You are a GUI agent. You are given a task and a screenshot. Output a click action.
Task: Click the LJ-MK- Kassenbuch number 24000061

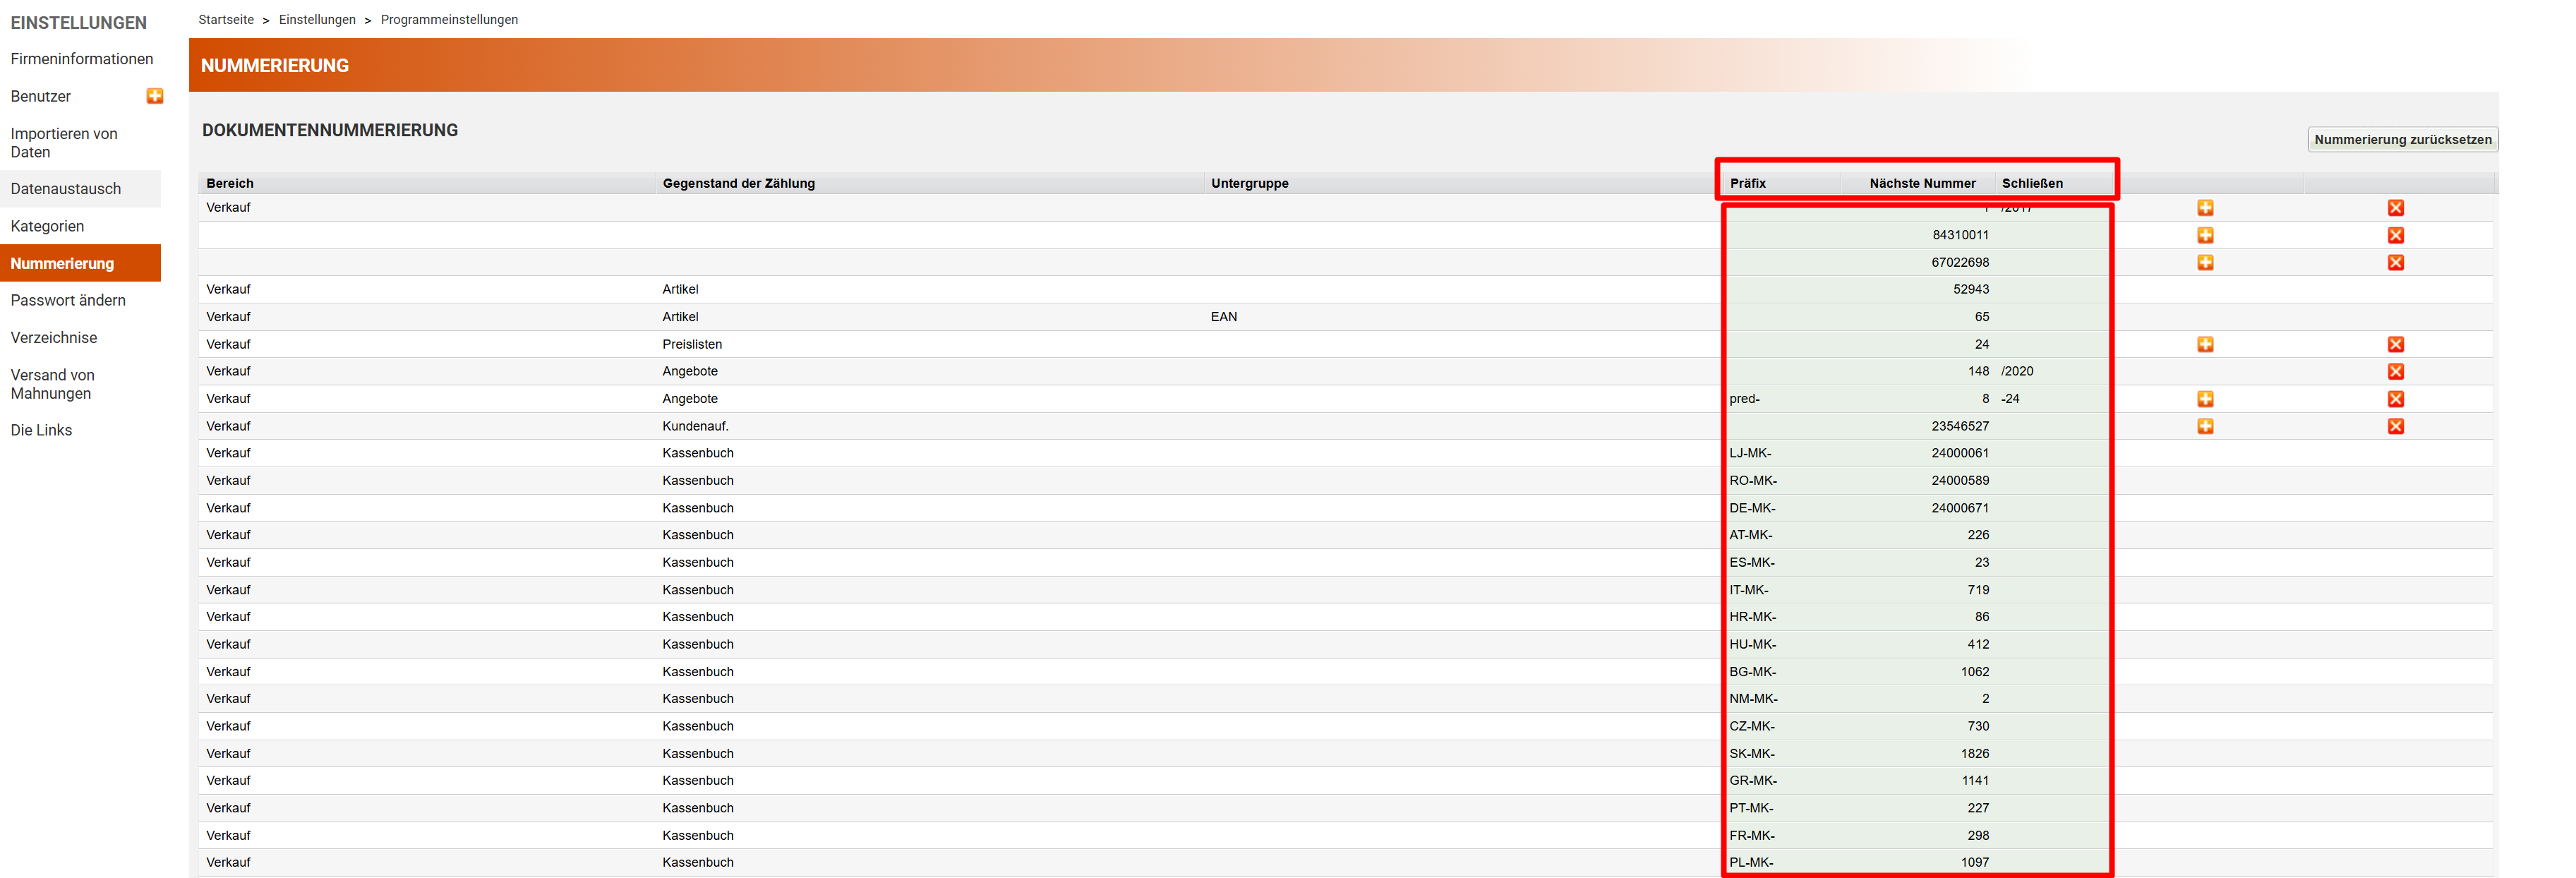[x=1959, y=453]
